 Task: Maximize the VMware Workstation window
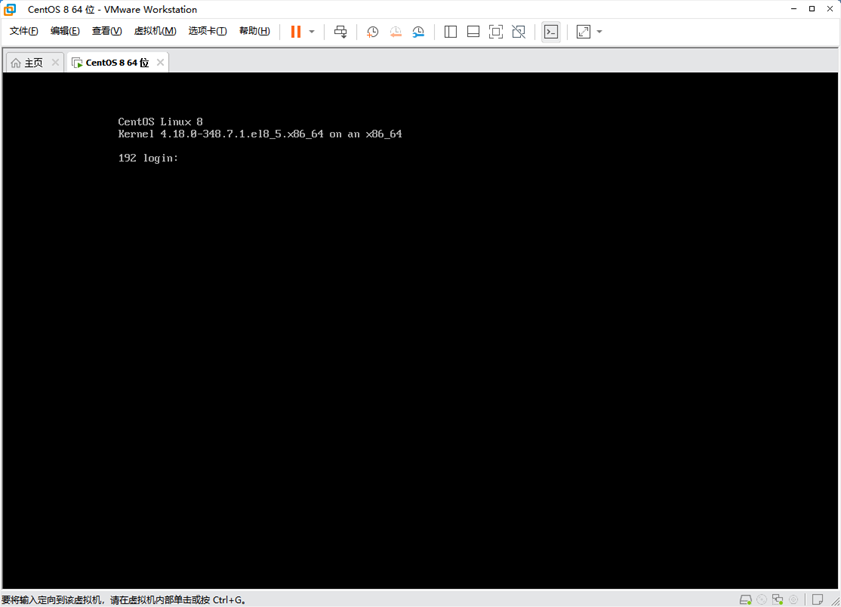click(812, 9)
